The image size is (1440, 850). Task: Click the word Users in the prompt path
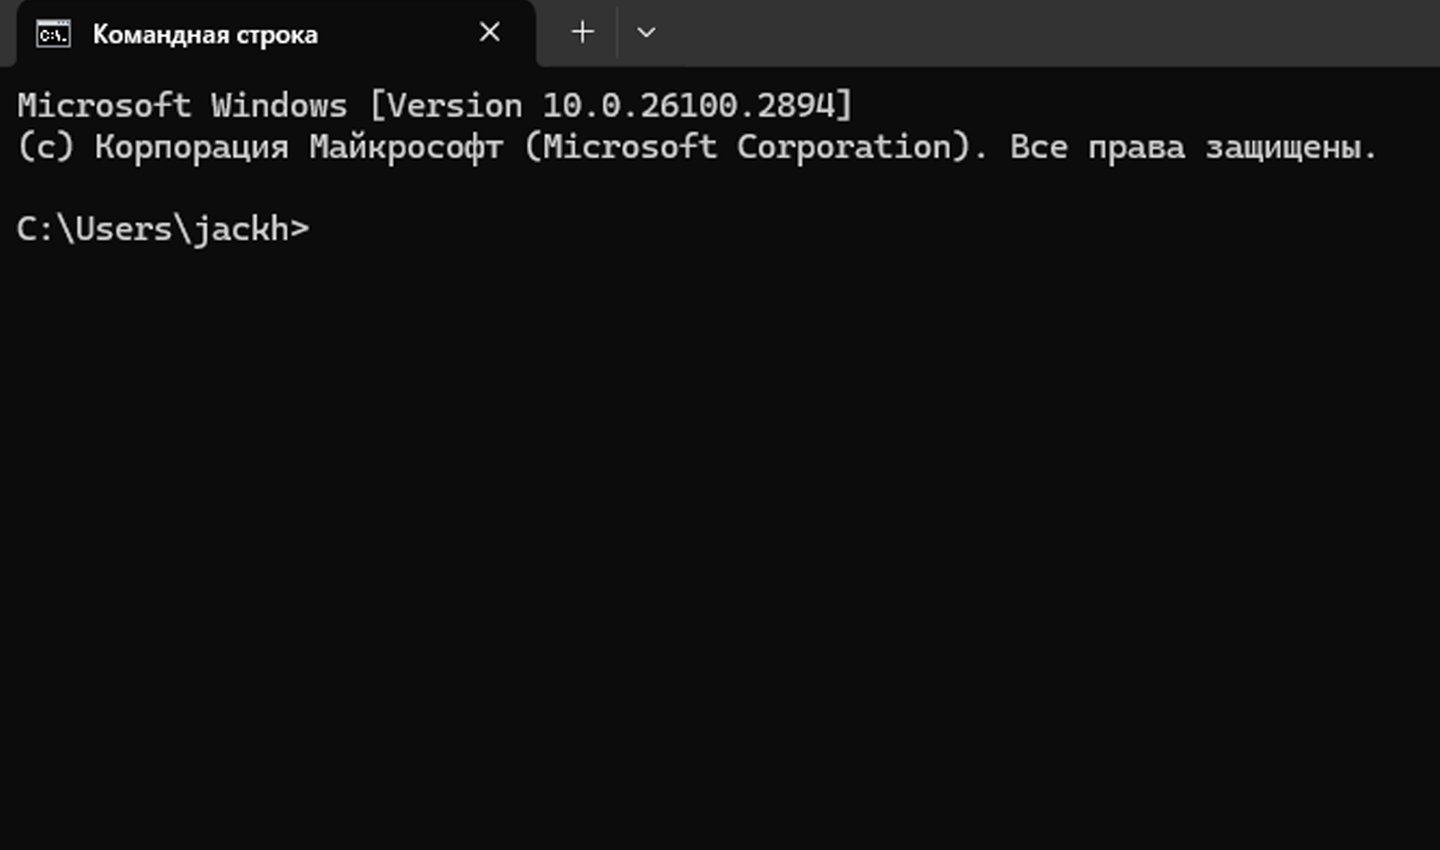coord(124,229)
